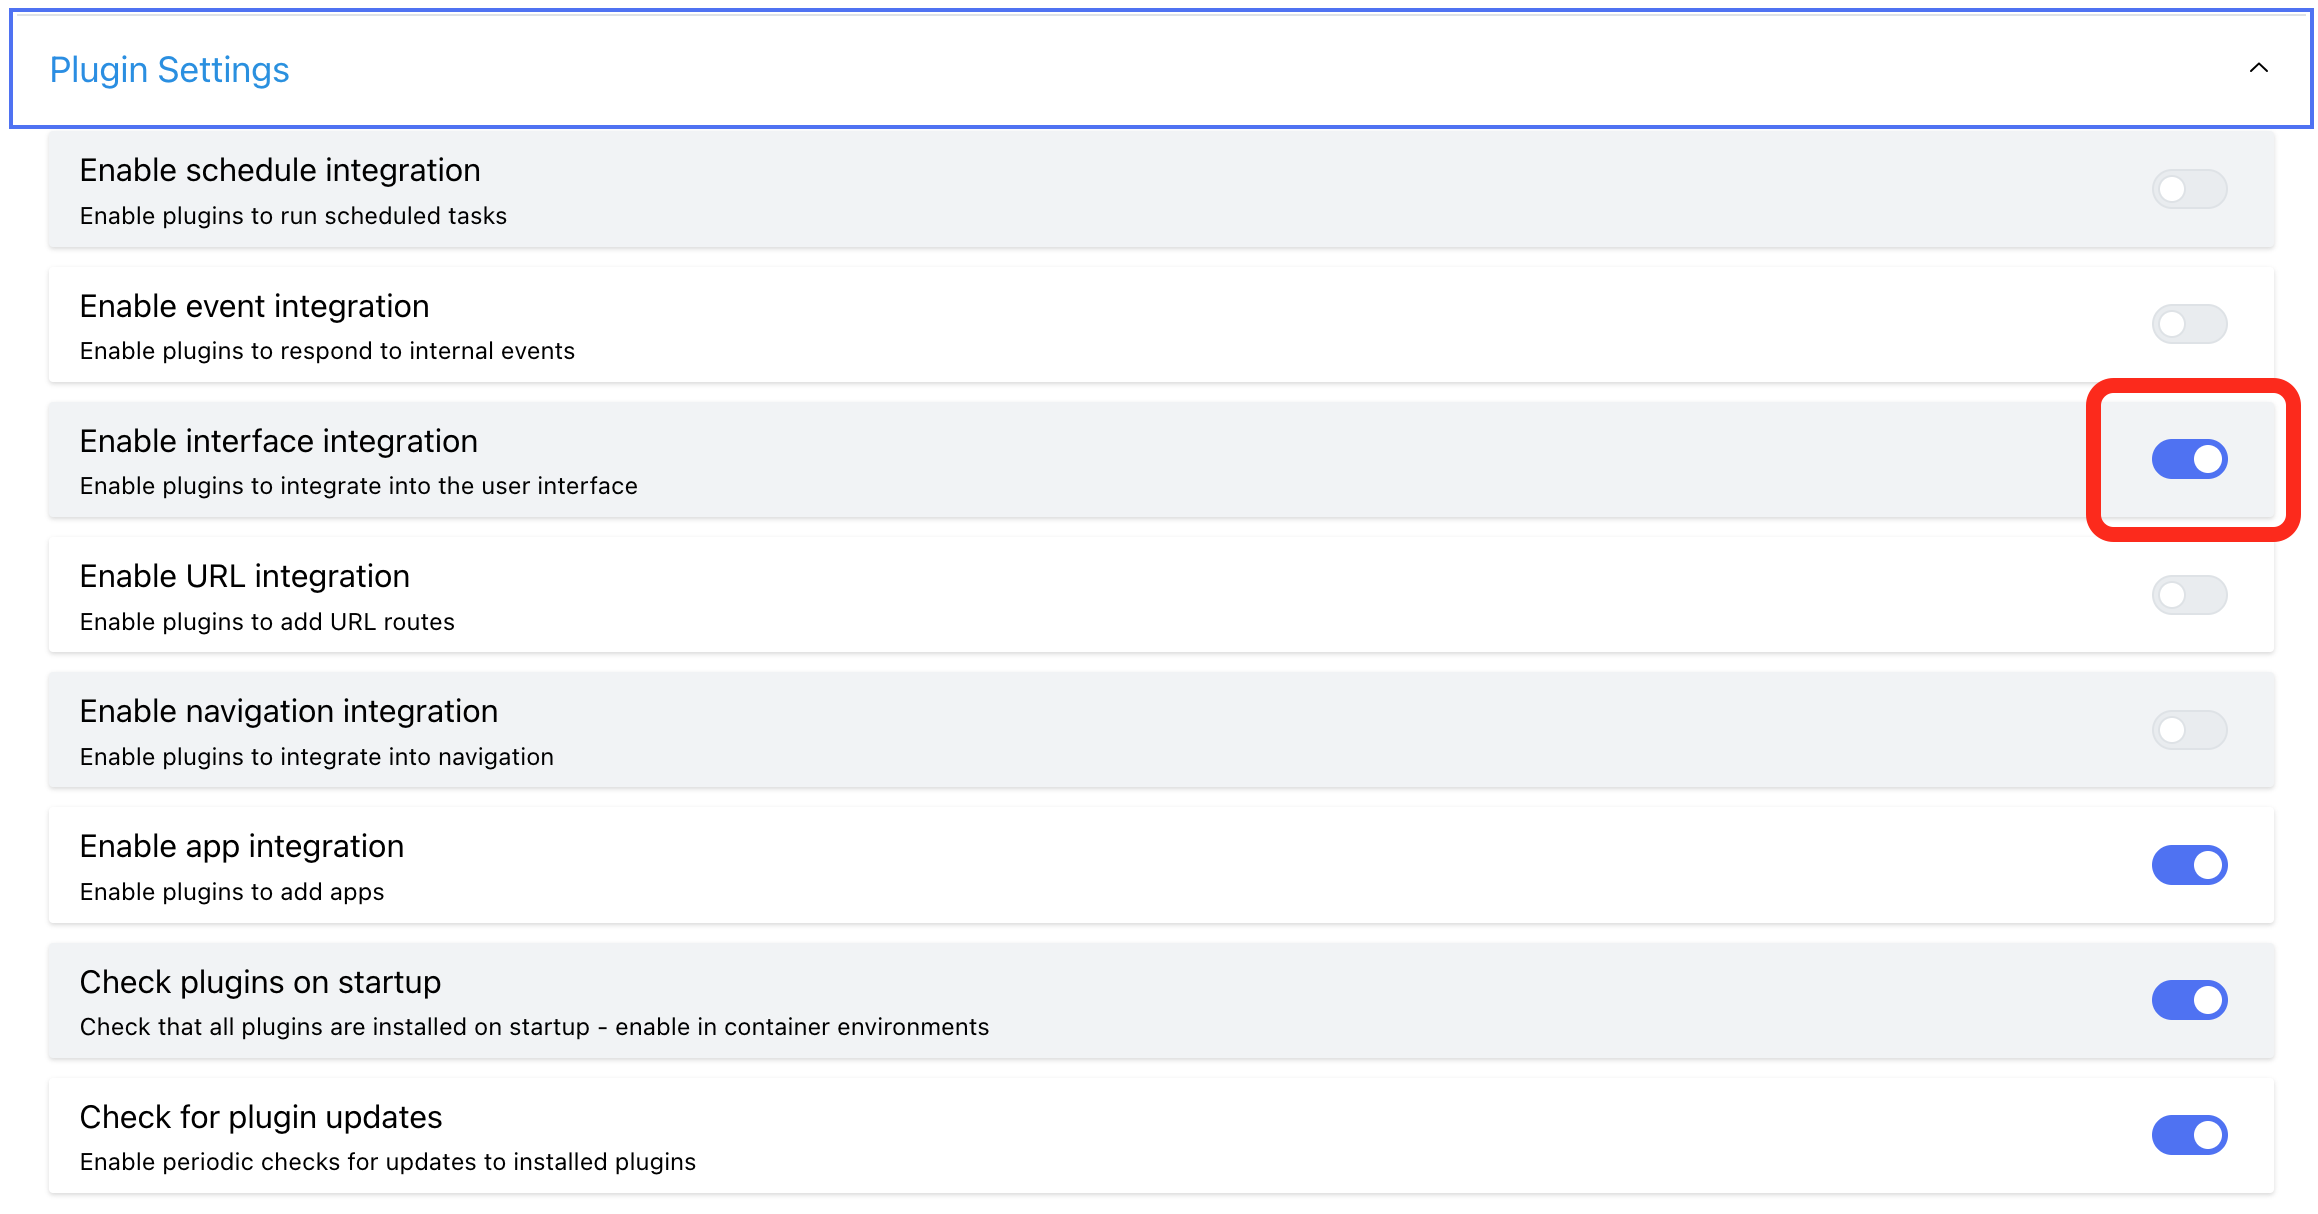Screen dimensions: 2318x1214
Task: Disable app integration
Action: (x=2189, y=864)
